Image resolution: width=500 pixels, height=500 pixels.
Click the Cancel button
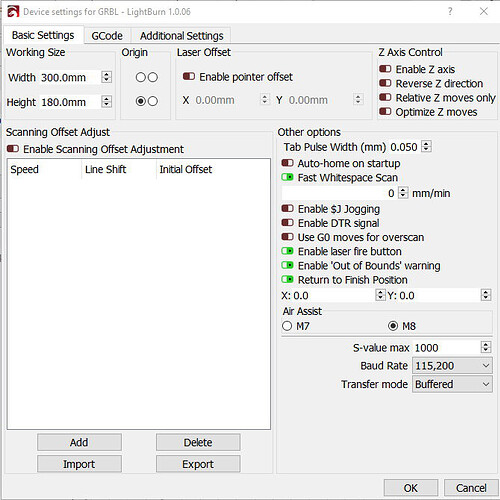[471, 488]
